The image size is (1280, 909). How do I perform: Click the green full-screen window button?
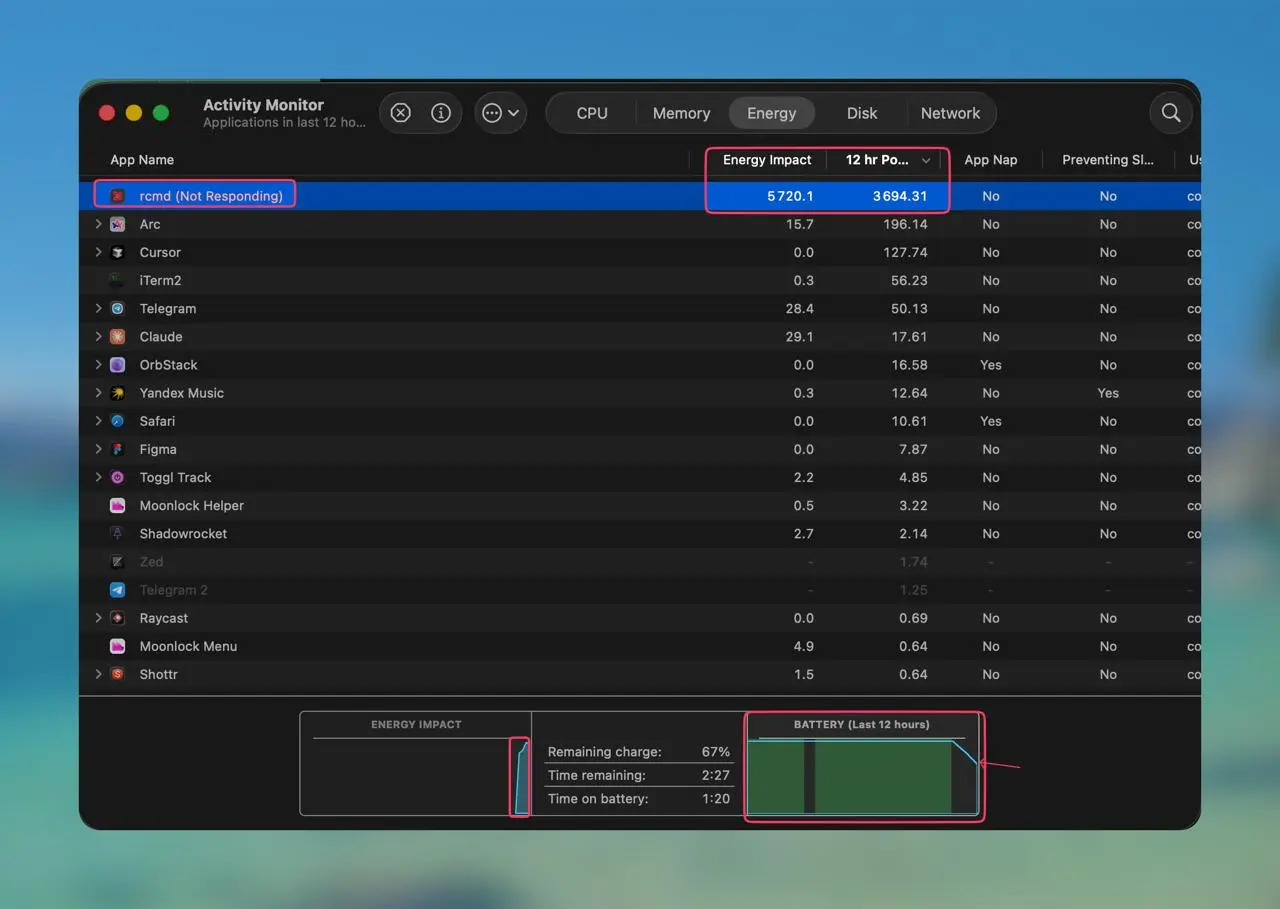[160, 113]
